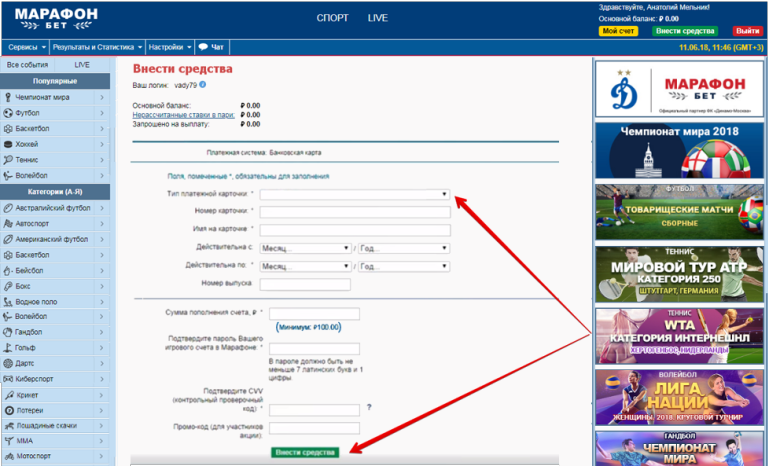Image resolution: width=768 pixels, height=466 pixels.
Task: Click the esports icon next to Киберспорт
Action: pos(8,379)
